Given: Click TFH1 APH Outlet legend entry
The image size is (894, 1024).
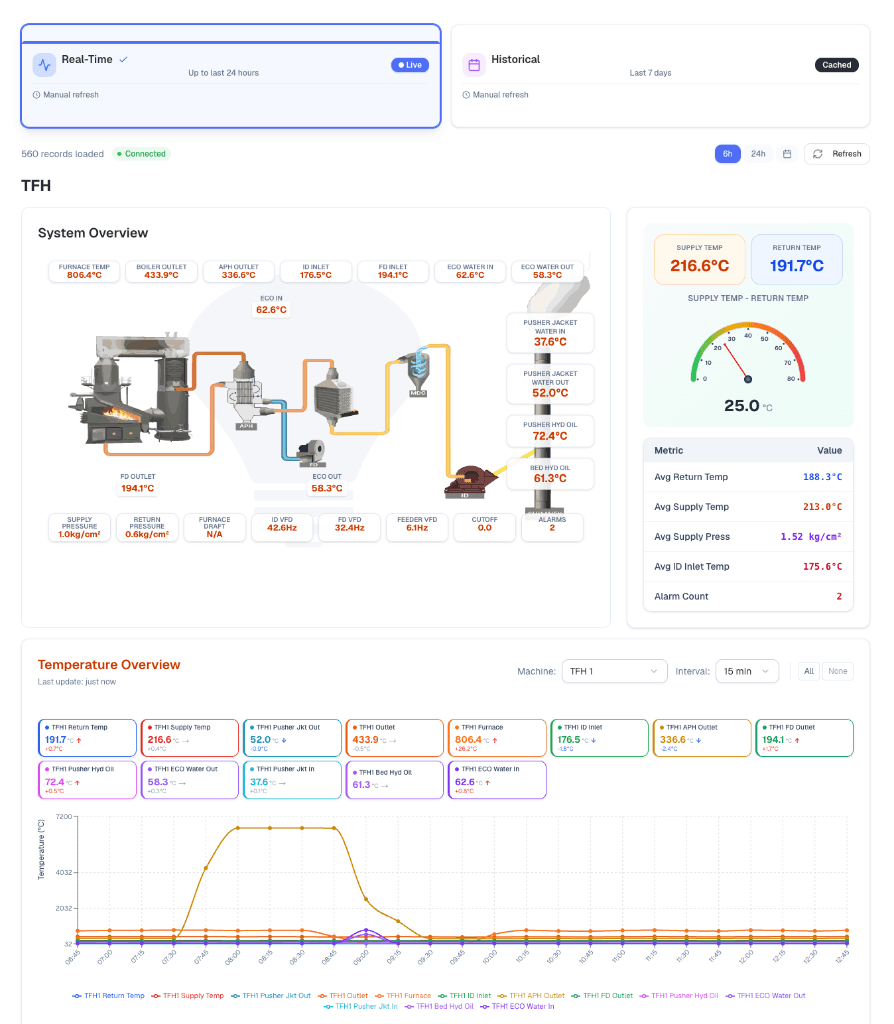Looking at the screenshot, I should coord(531,996).
